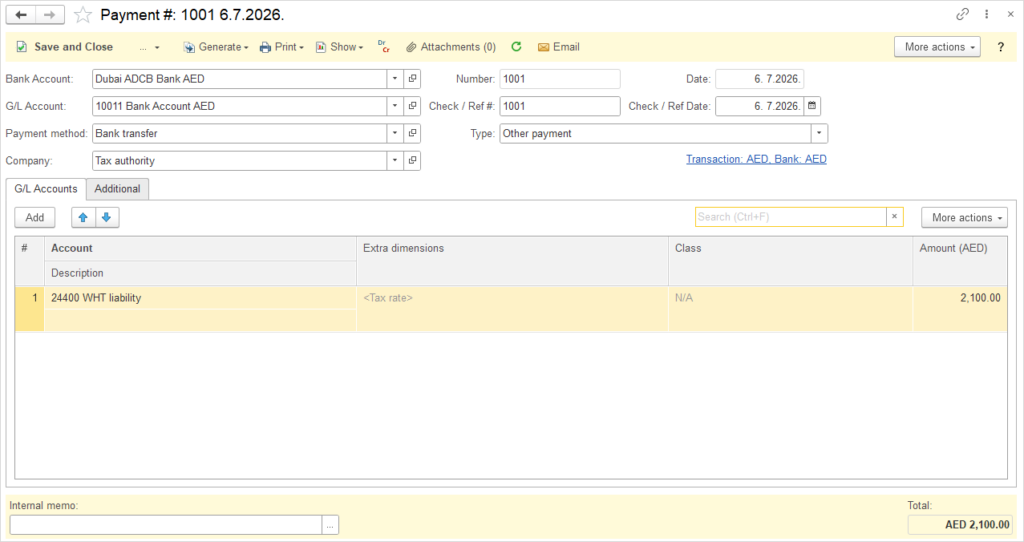1024x542 pixels.
Task: Save and Close the payment
Action: coord(65,47)
